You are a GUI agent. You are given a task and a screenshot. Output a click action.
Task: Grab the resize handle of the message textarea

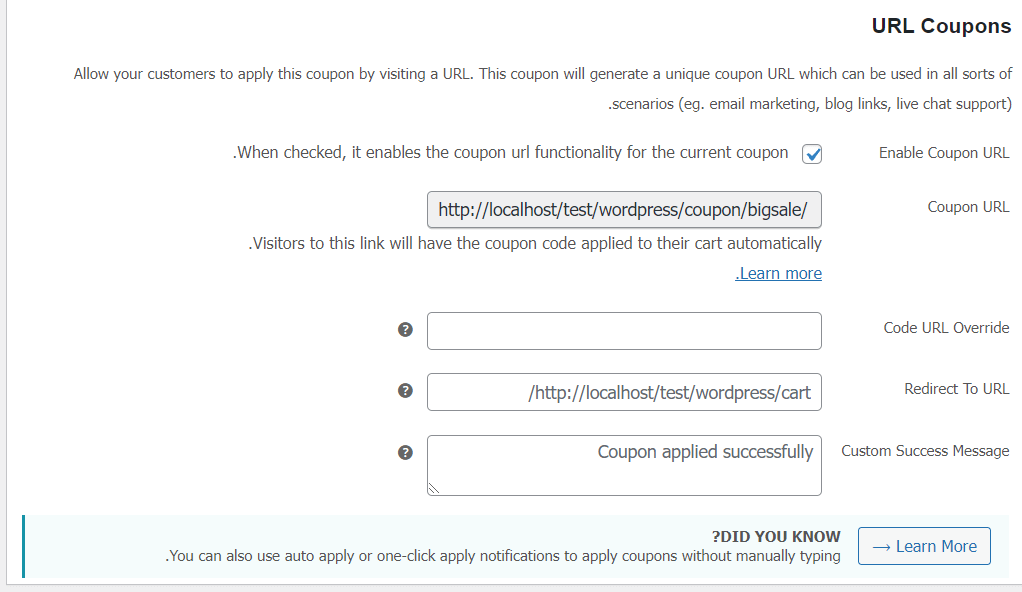pos(433,489)
